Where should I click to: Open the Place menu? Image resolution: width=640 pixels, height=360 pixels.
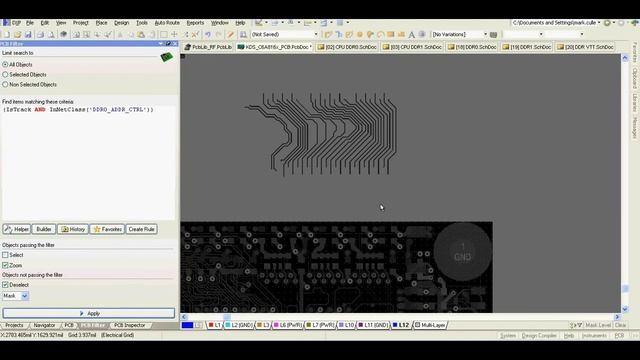point(101,23)
